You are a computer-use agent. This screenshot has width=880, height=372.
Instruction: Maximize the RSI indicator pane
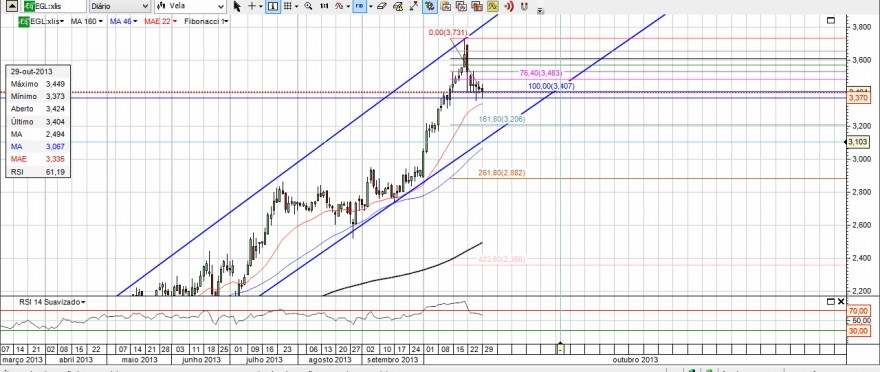coord(831,302)
